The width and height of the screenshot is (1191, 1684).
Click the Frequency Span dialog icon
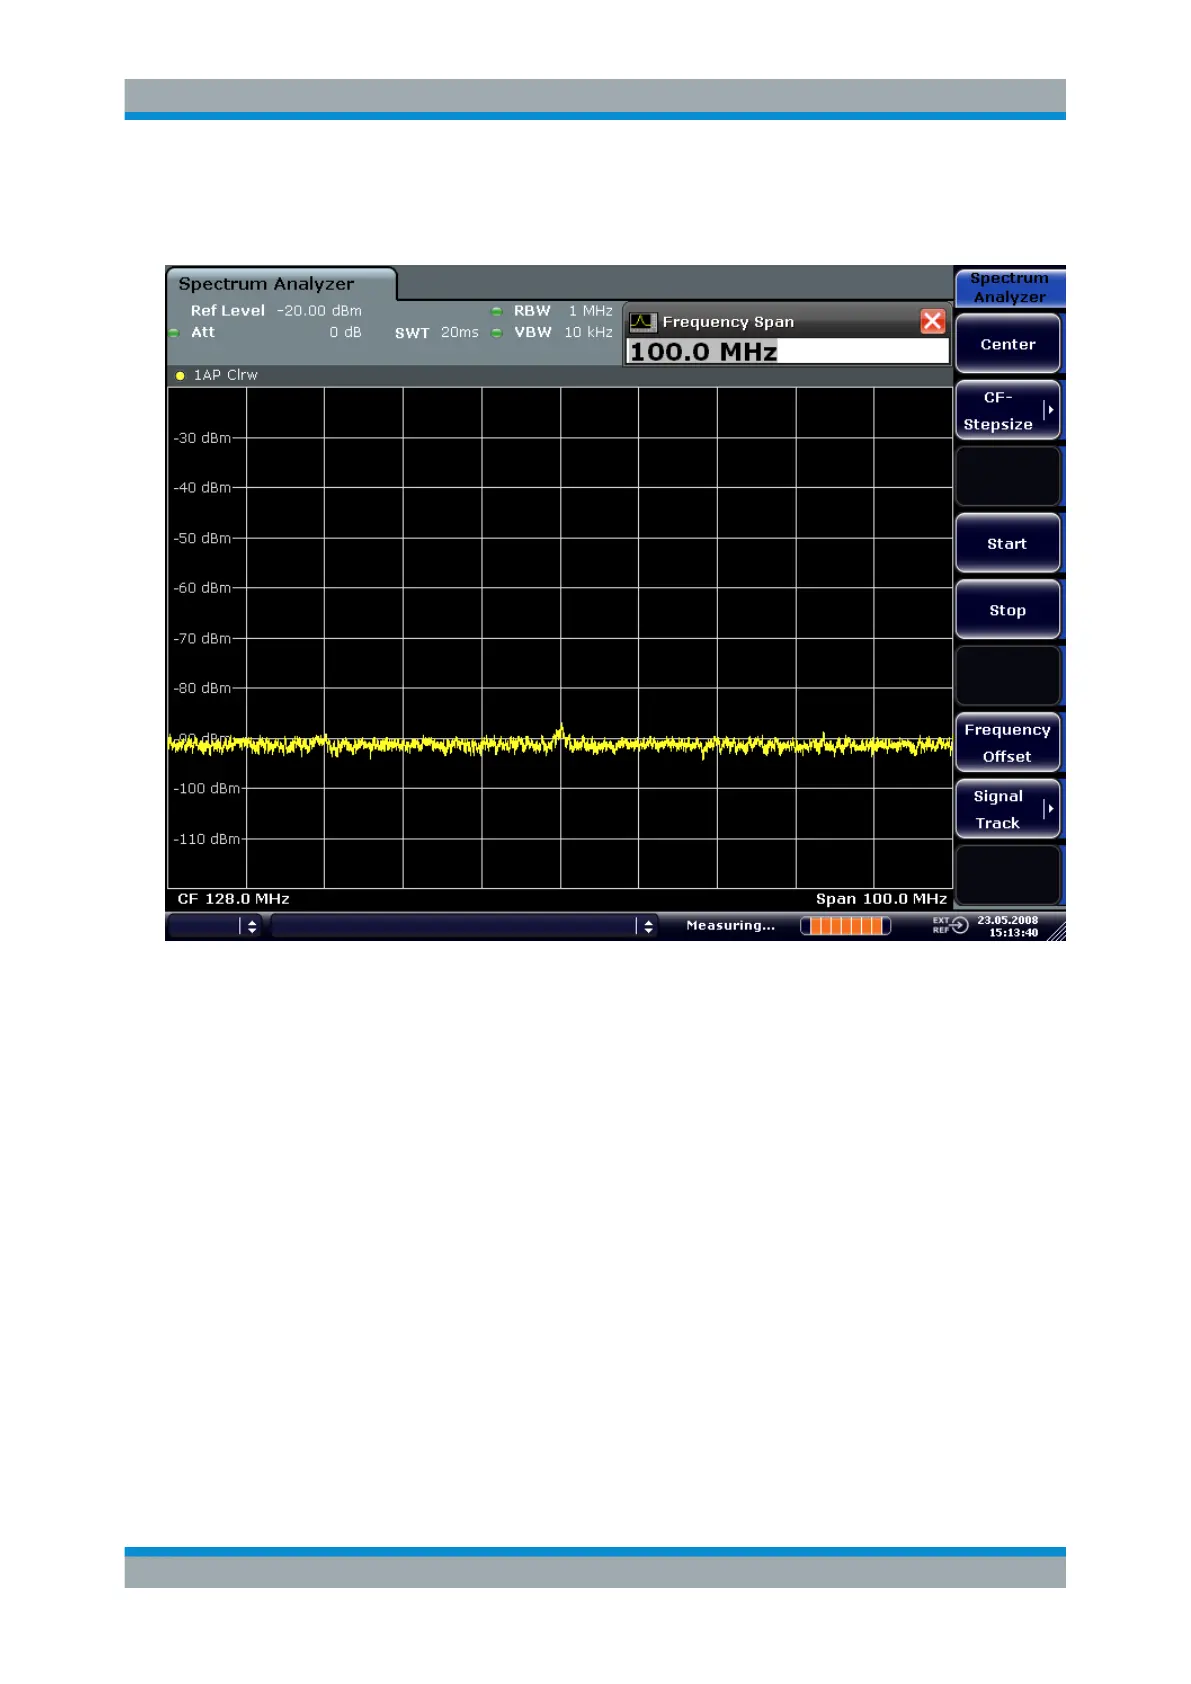(x=642, y=322)
